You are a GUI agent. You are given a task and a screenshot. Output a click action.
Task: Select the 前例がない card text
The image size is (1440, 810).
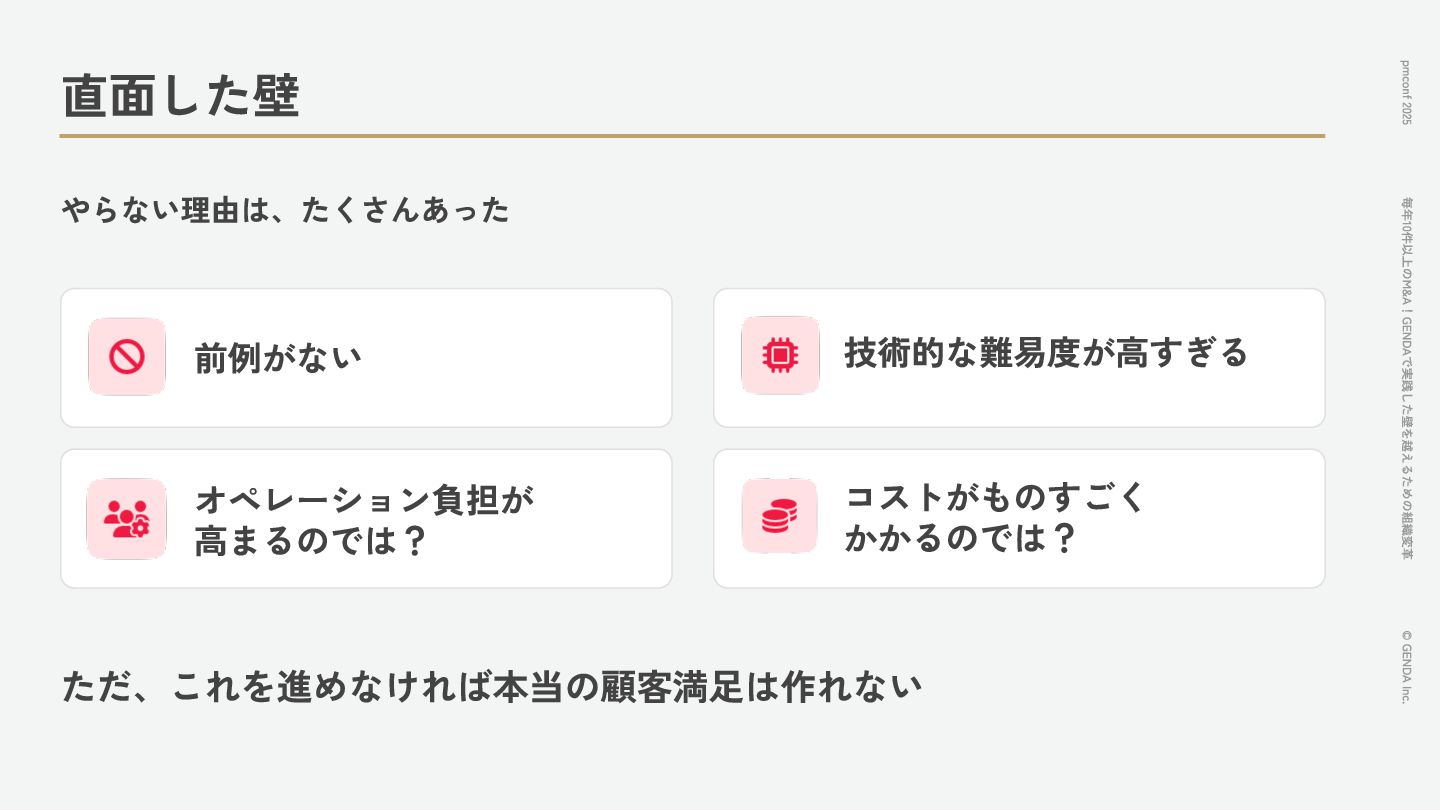pyautogui.click(x=277, y=358)
